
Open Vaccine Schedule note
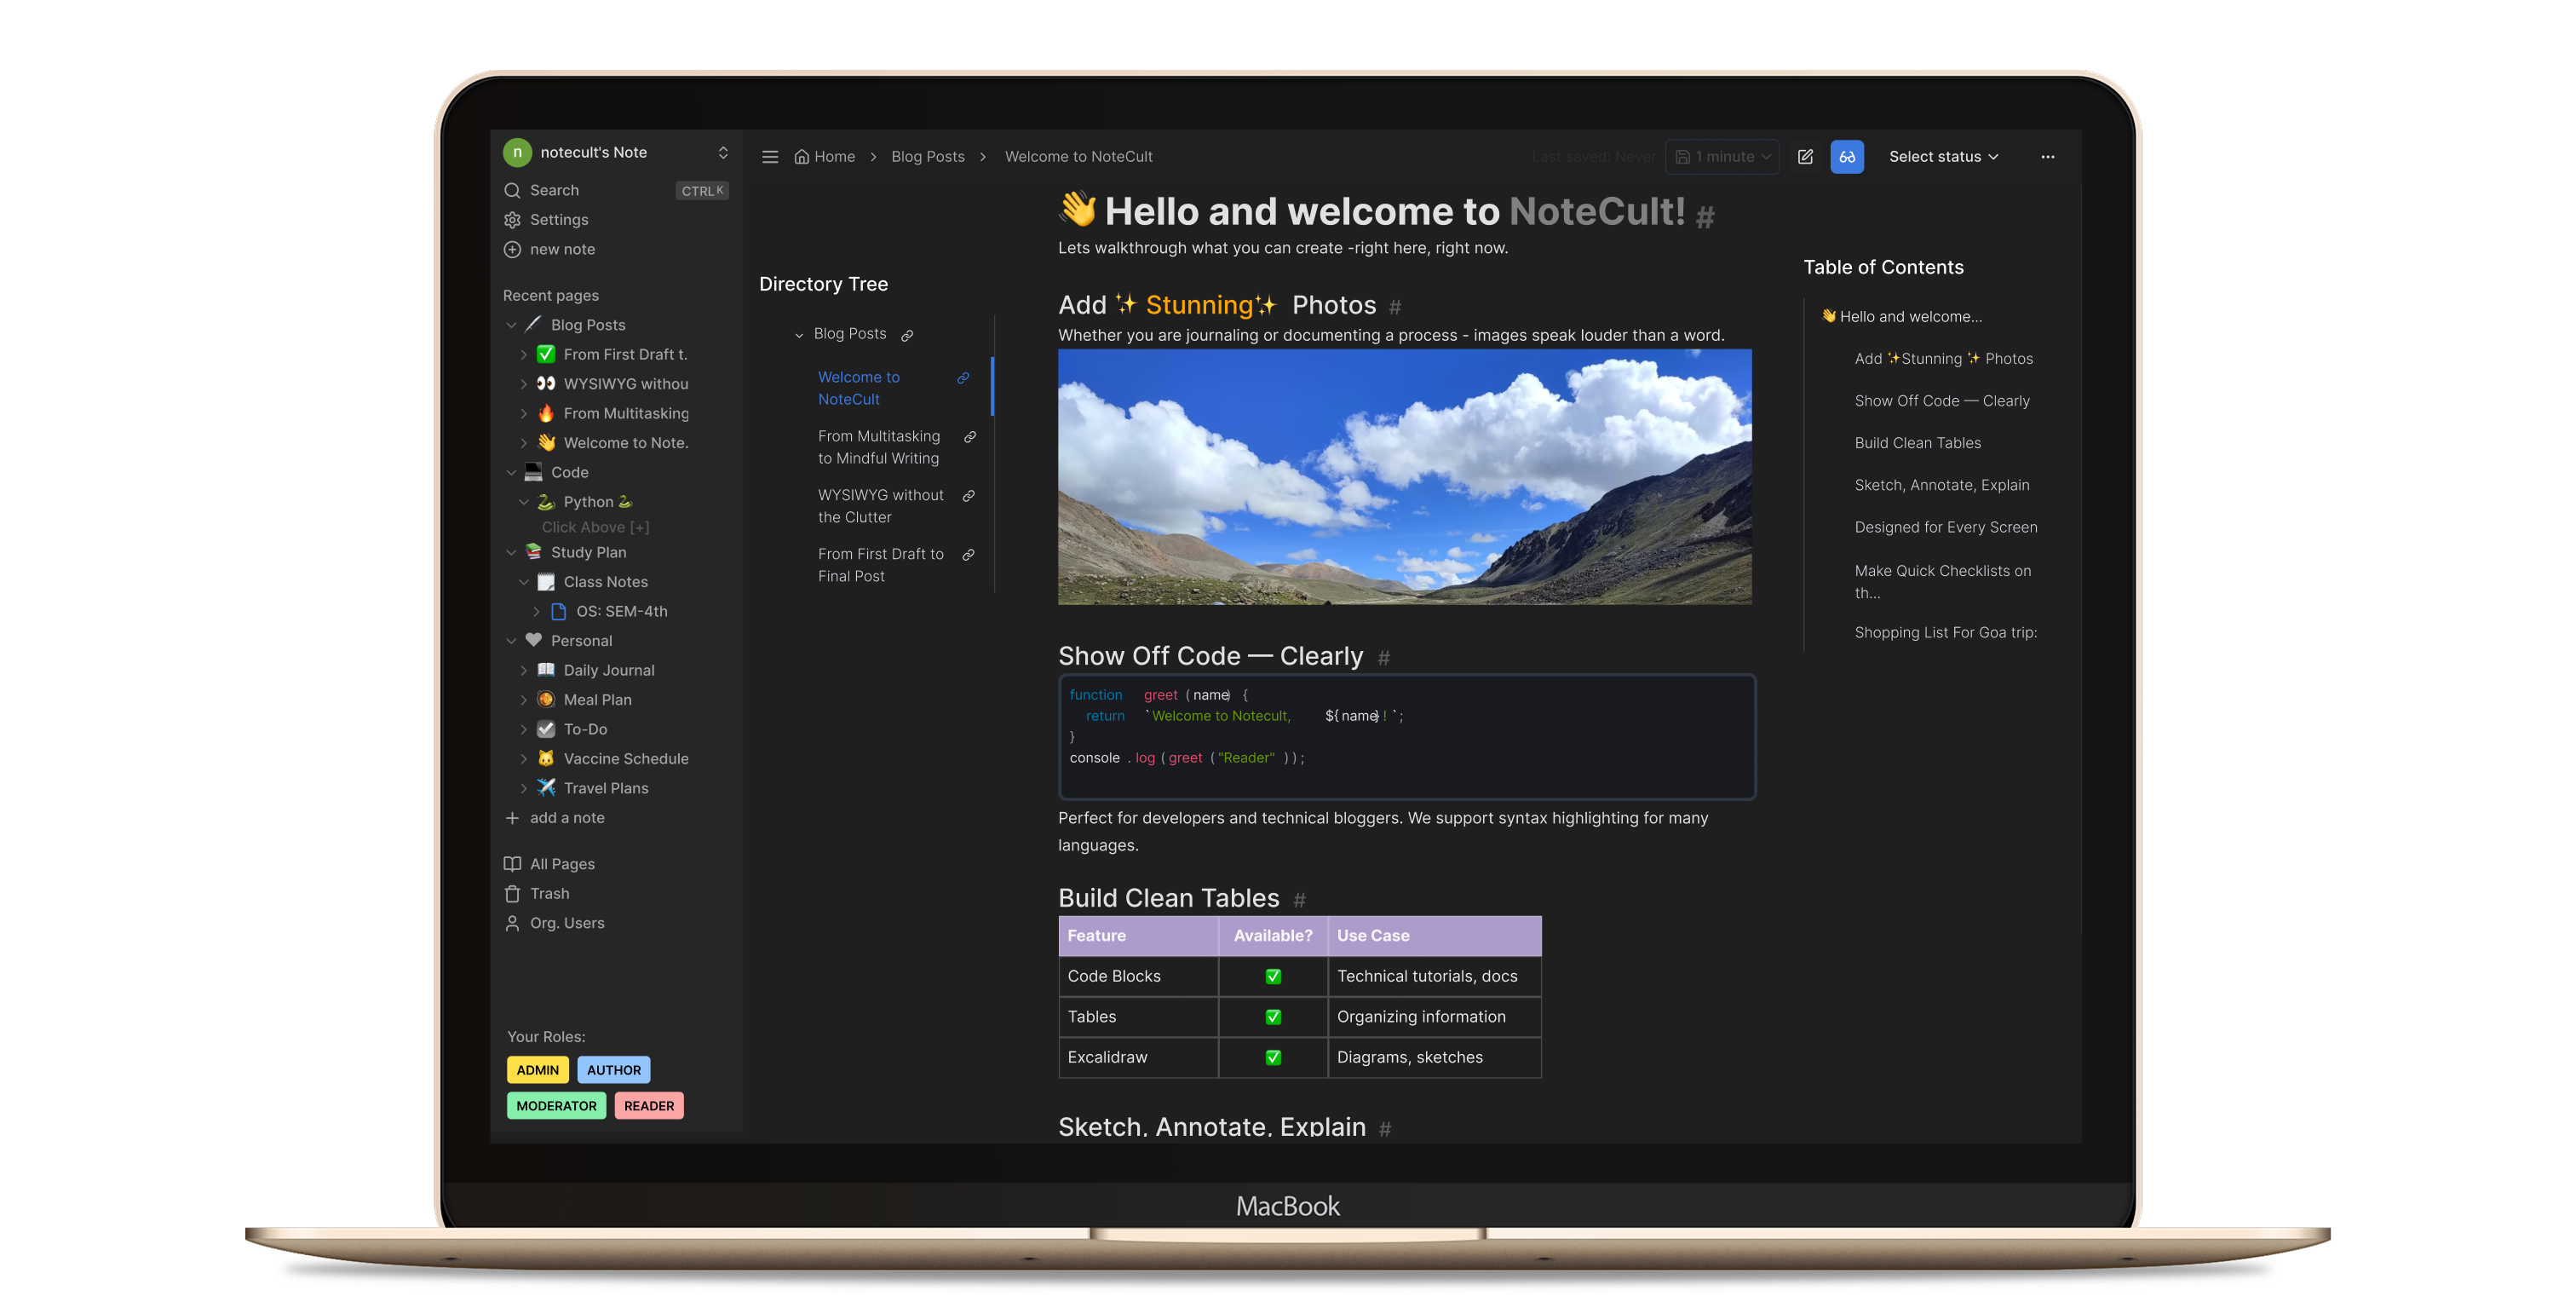pos(626,759)
